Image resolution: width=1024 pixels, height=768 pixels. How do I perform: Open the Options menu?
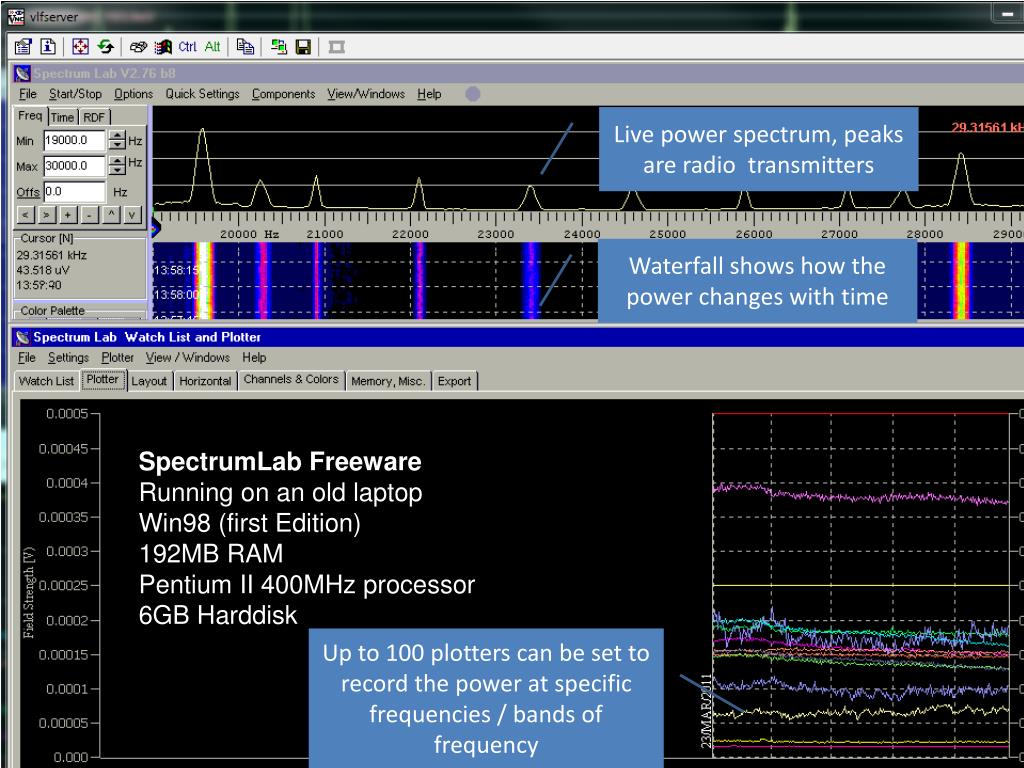click(133, 94)
